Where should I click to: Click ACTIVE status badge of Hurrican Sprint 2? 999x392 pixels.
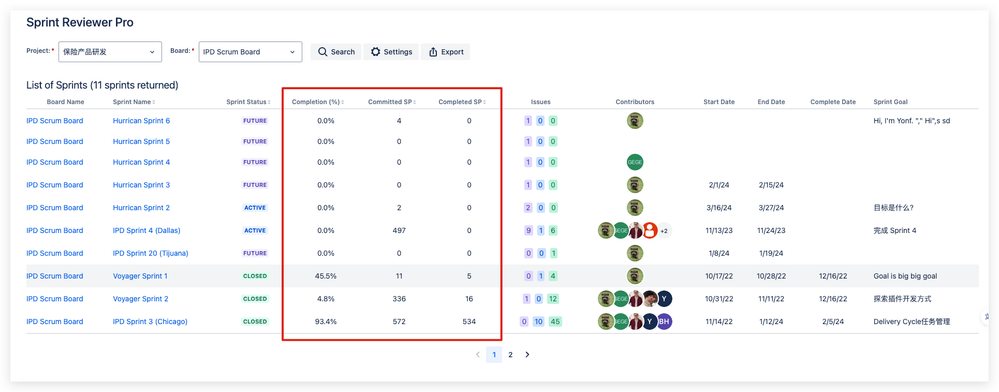tap(255, 208)
